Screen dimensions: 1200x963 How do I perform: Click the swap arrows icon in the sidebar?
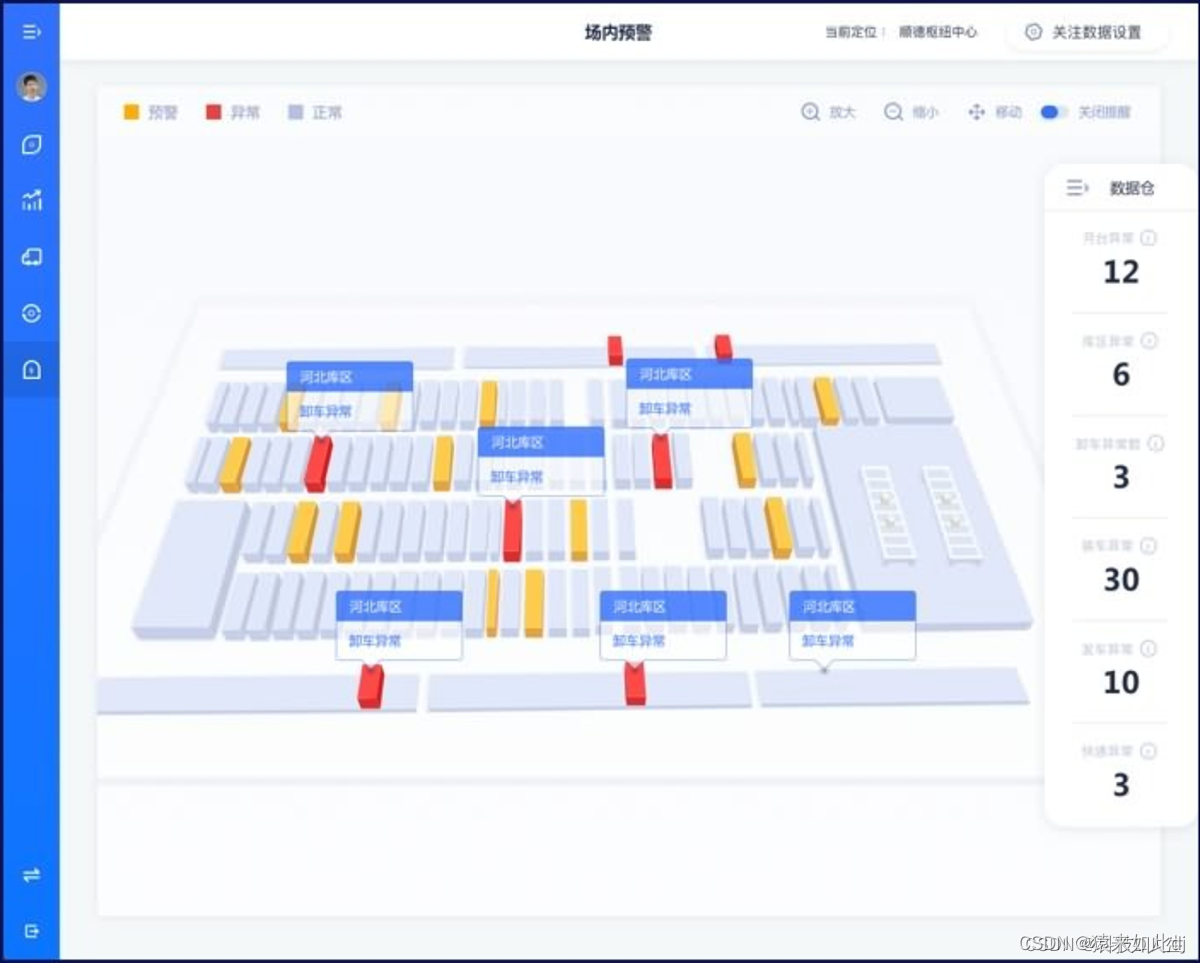point(31,875)
